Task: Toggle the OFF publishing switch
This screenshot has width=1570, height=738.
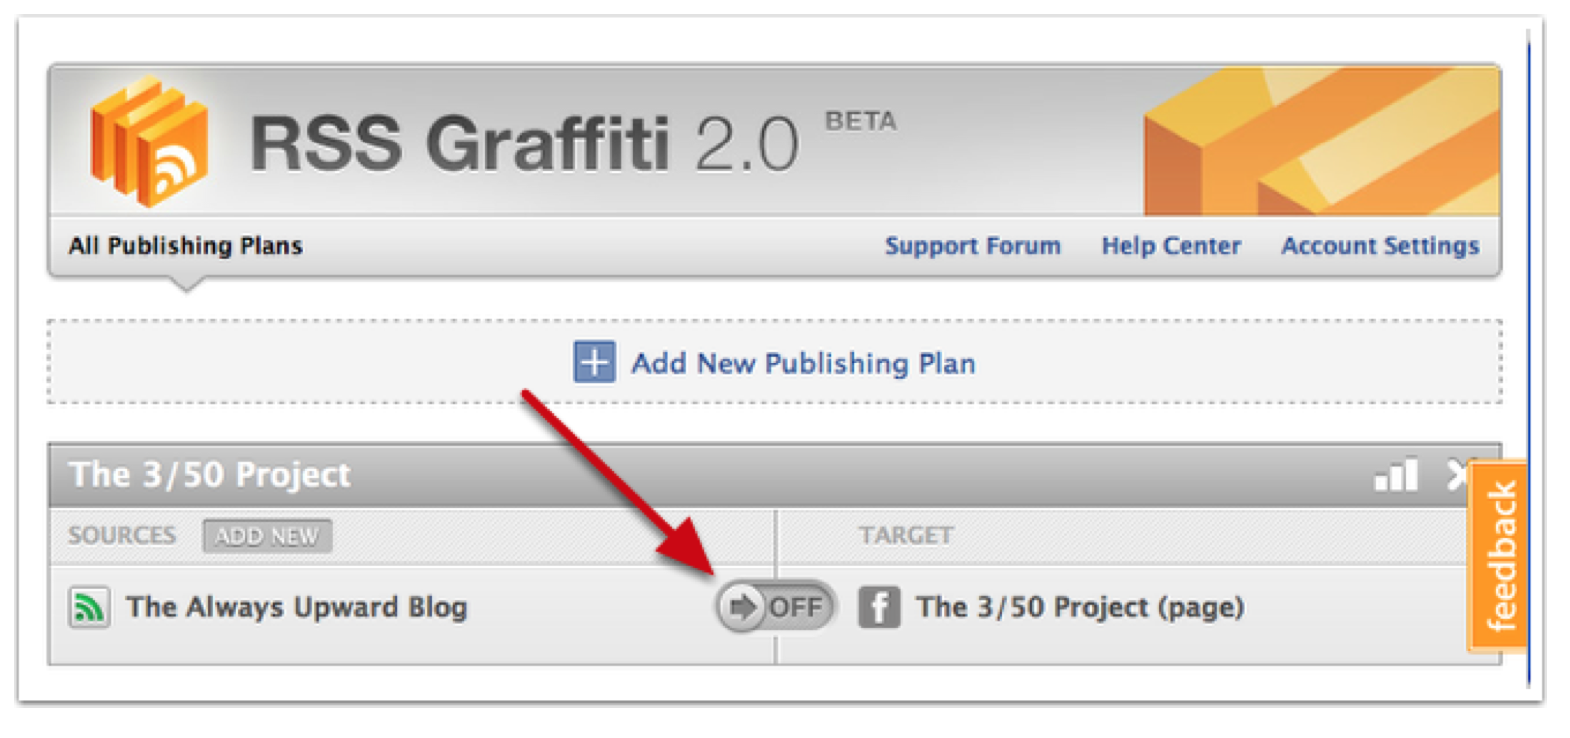Action: tap(776, 607)
